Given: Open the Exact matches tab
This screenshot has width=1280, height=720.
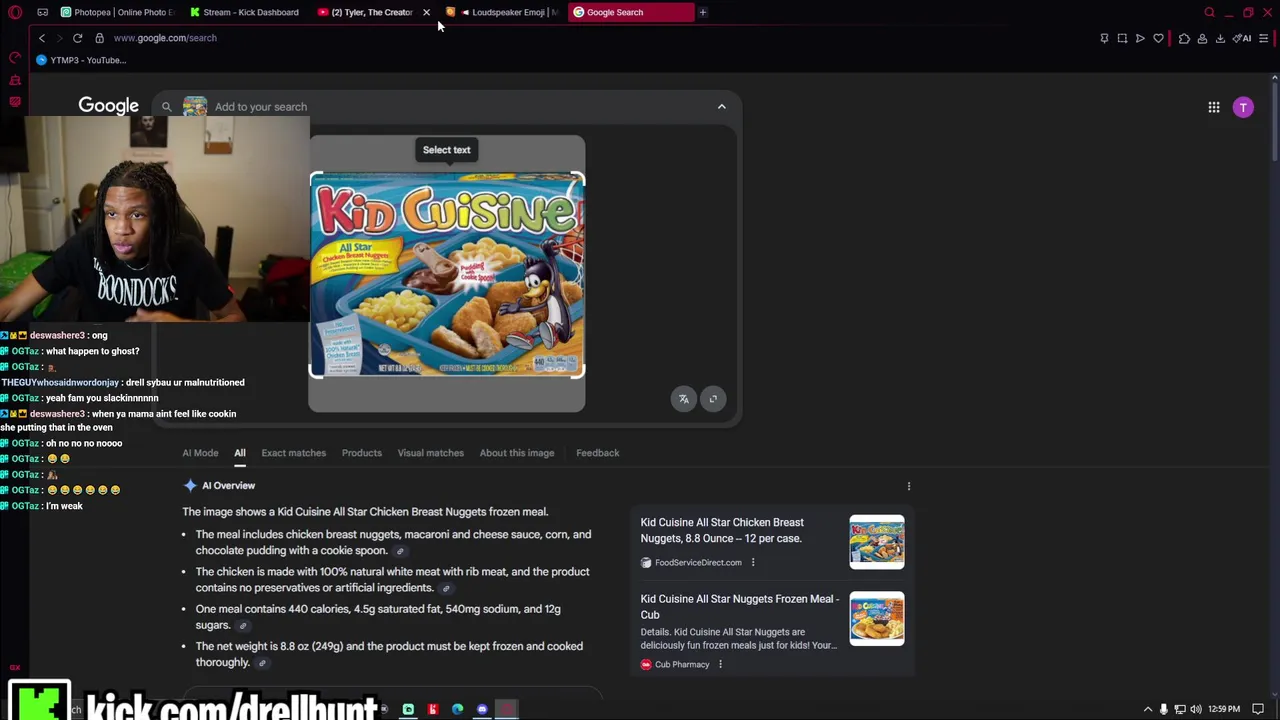Looking at the screenshot, I should 293,453.
